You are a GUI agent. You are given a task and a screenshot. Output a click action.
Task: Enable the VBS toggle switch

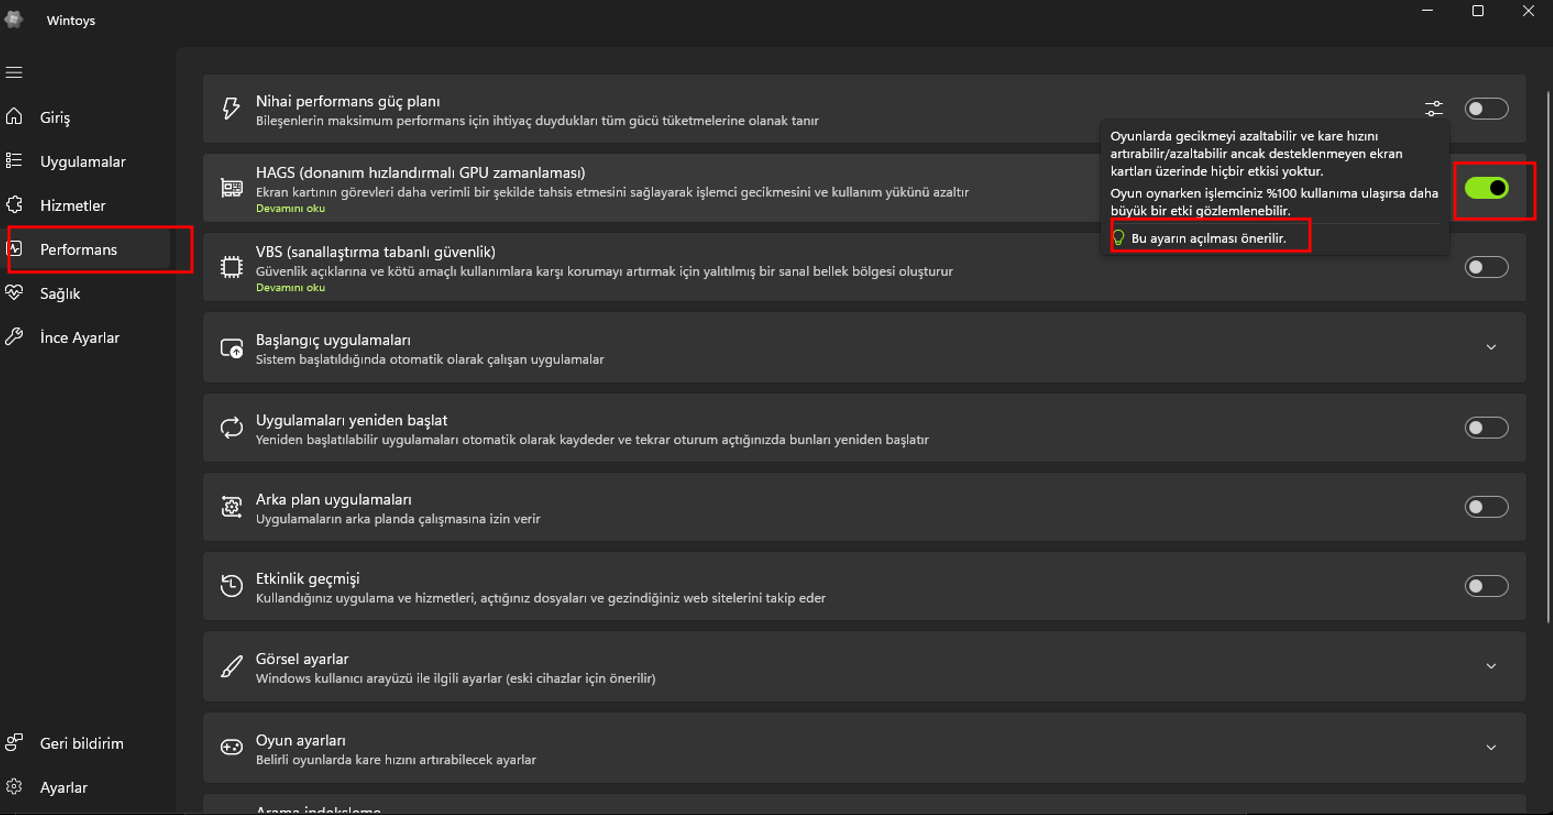pos(1486,267)
